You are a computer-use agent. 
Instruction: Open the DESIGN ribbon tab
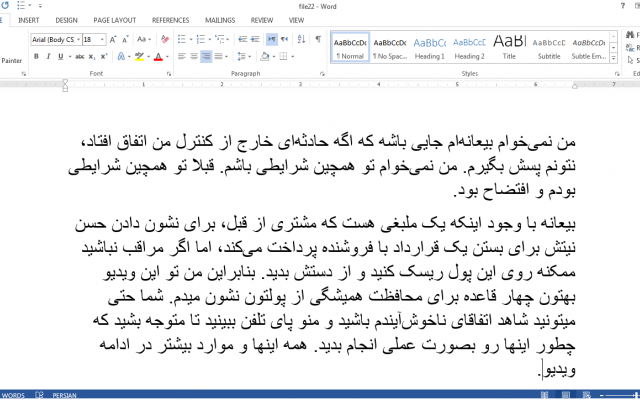[67, 20]
